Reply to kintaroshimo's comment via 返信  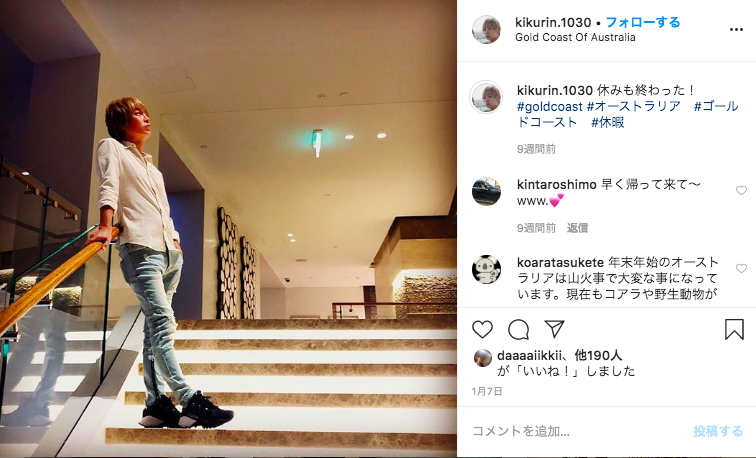[577, 228]
